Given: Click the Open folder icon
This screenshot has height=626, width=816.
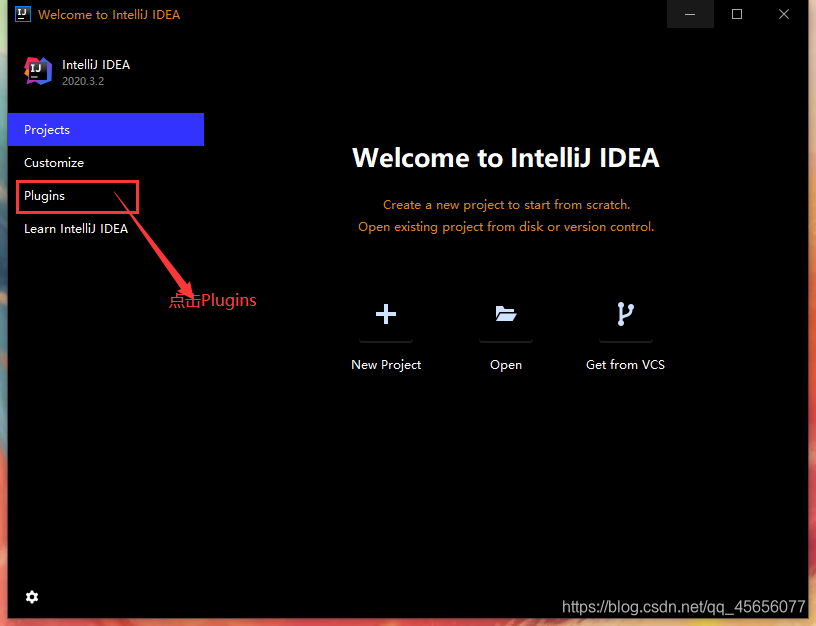Looking at the screenshot, I should coord(506,314).
